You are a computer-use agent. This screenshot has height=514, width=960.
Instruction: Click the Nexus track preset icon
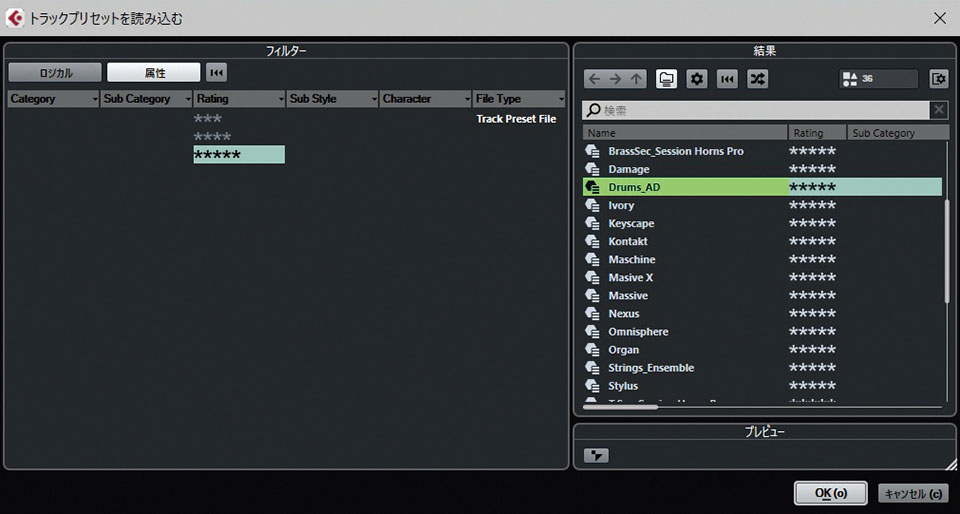[592, 313]
